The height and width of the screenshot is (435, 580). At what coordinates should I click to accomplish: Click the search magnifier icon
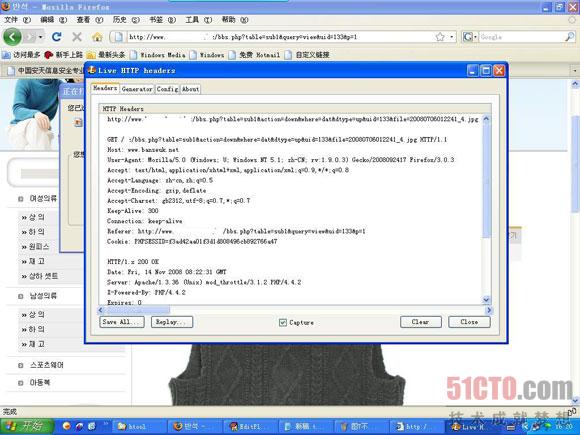point(570,37)
